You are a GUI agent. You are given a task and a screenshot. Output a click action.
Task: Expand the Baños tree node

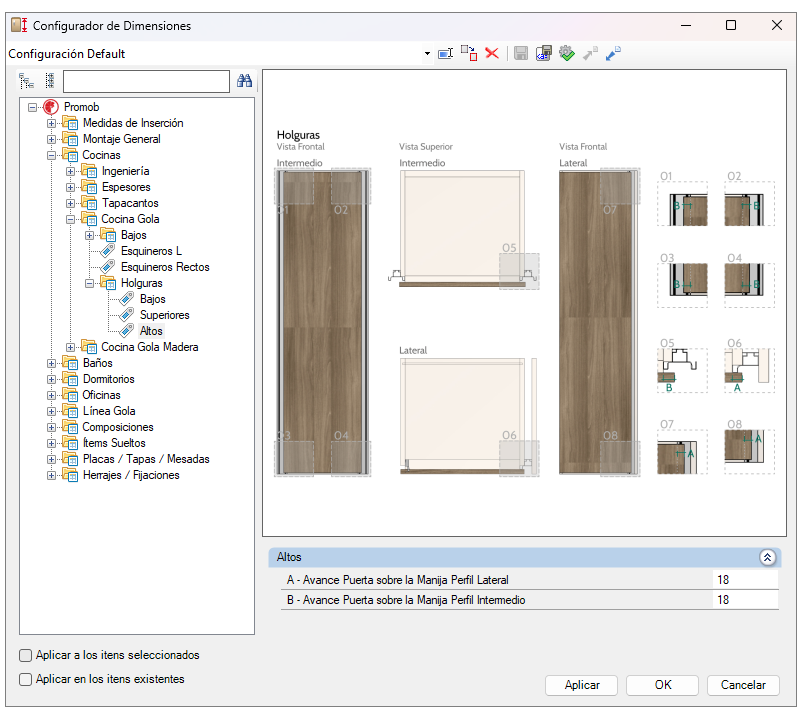click(x=52, y=363)
